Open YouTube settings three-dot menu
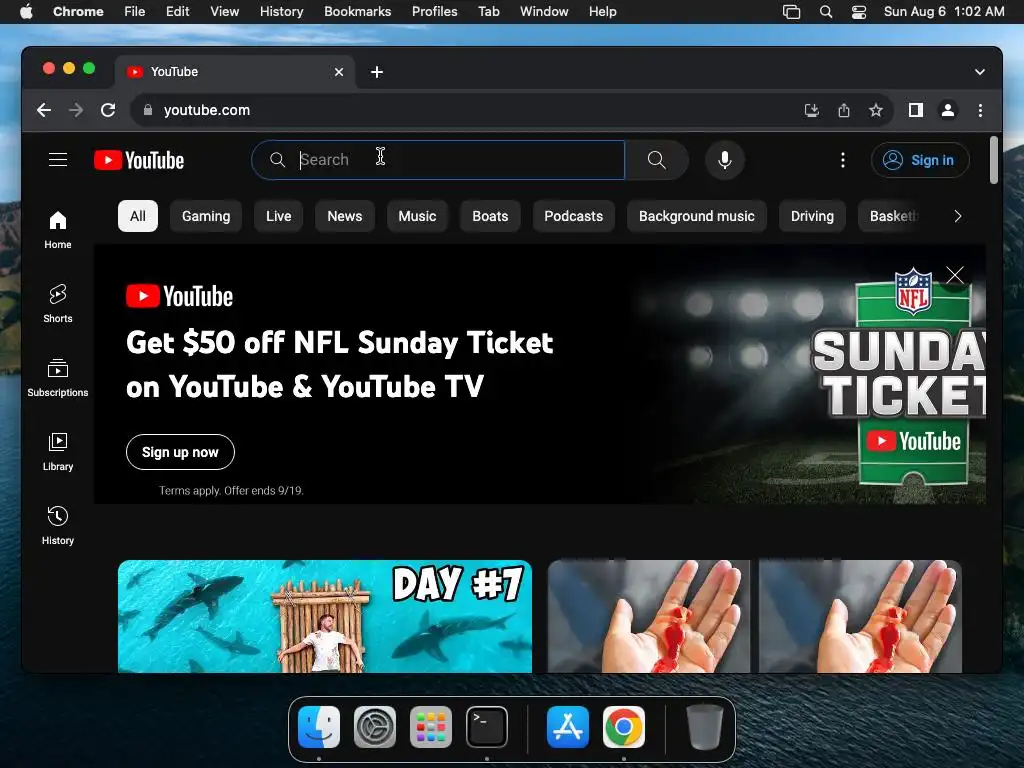The image size is (1024, 768). point(842,160)
